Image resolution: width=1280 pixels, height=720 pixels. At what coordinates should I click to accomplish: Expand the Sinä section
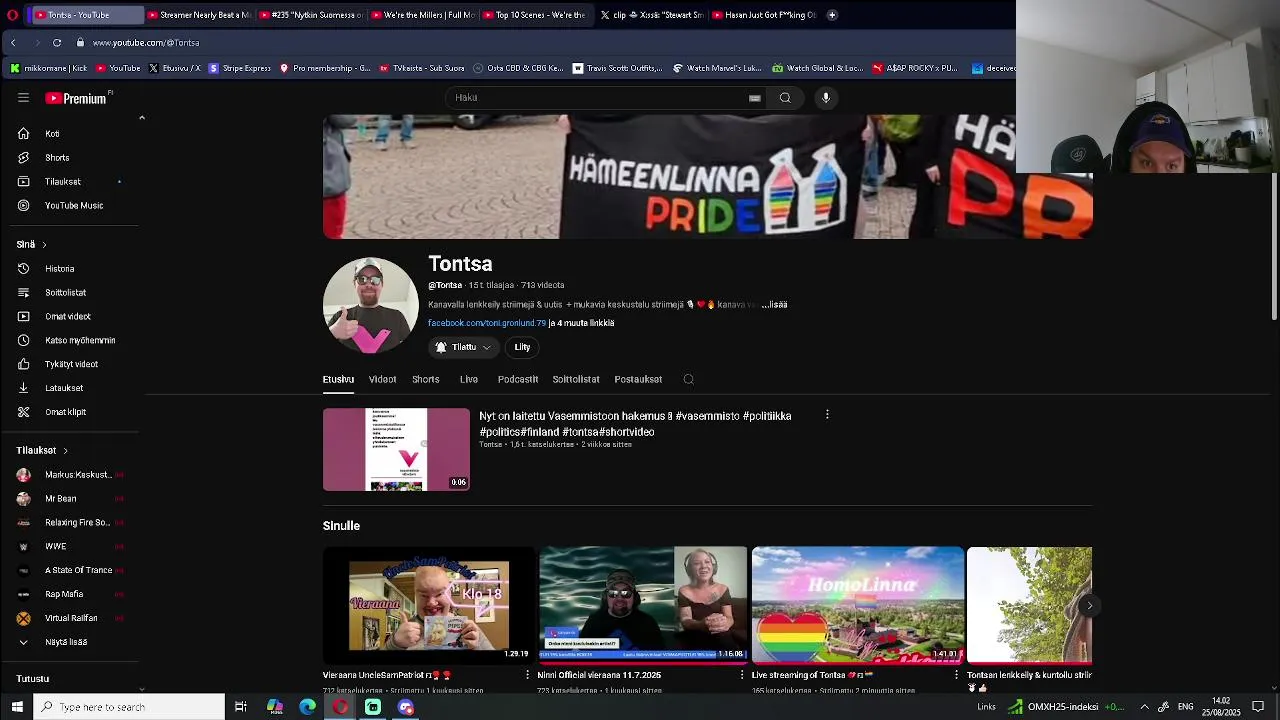tap(31, 244)
